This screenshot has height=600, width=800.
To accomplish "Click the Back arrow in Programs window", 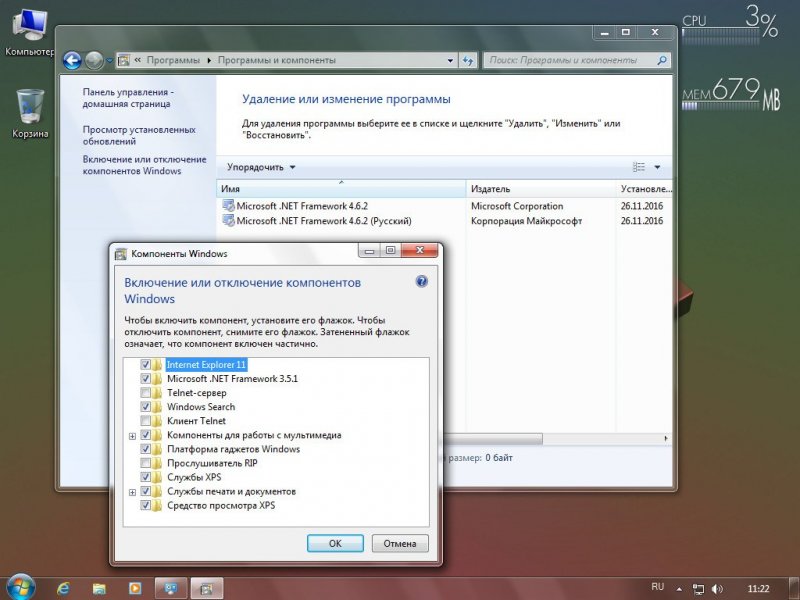I will 72,60.
